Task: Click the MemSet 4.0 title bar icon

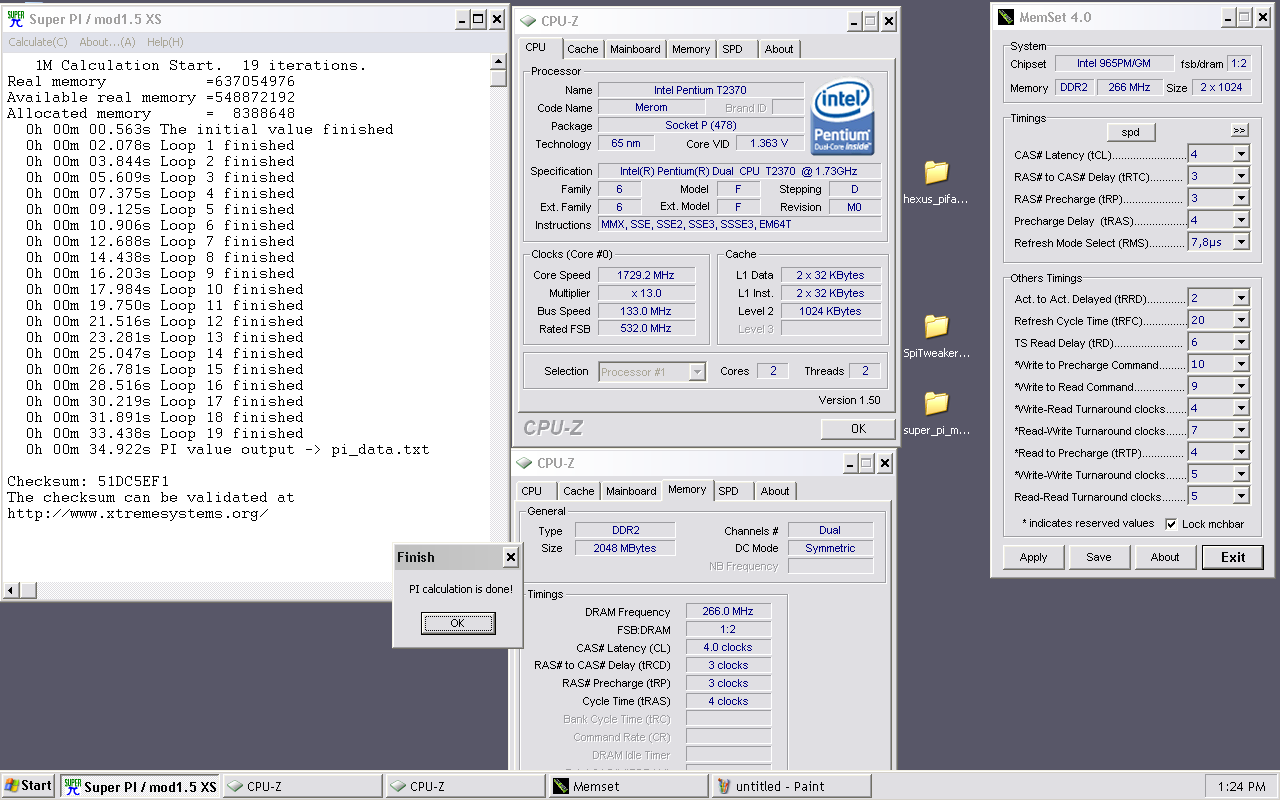Action: 1006,17
